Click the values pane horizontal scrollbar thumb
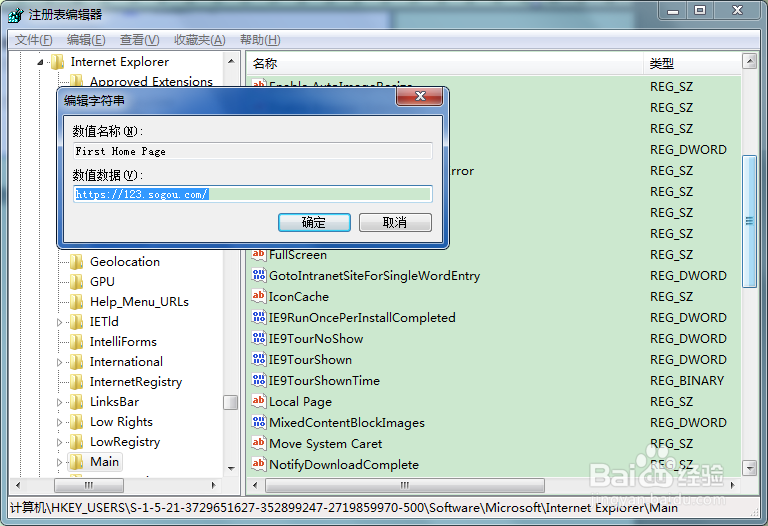 (x=405, y=485)
